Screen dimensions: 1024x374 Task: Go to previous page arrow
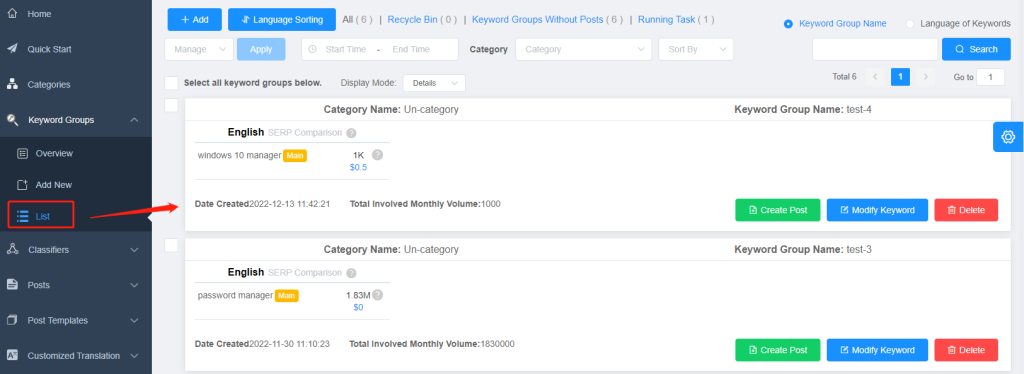[x=876, y=77]
